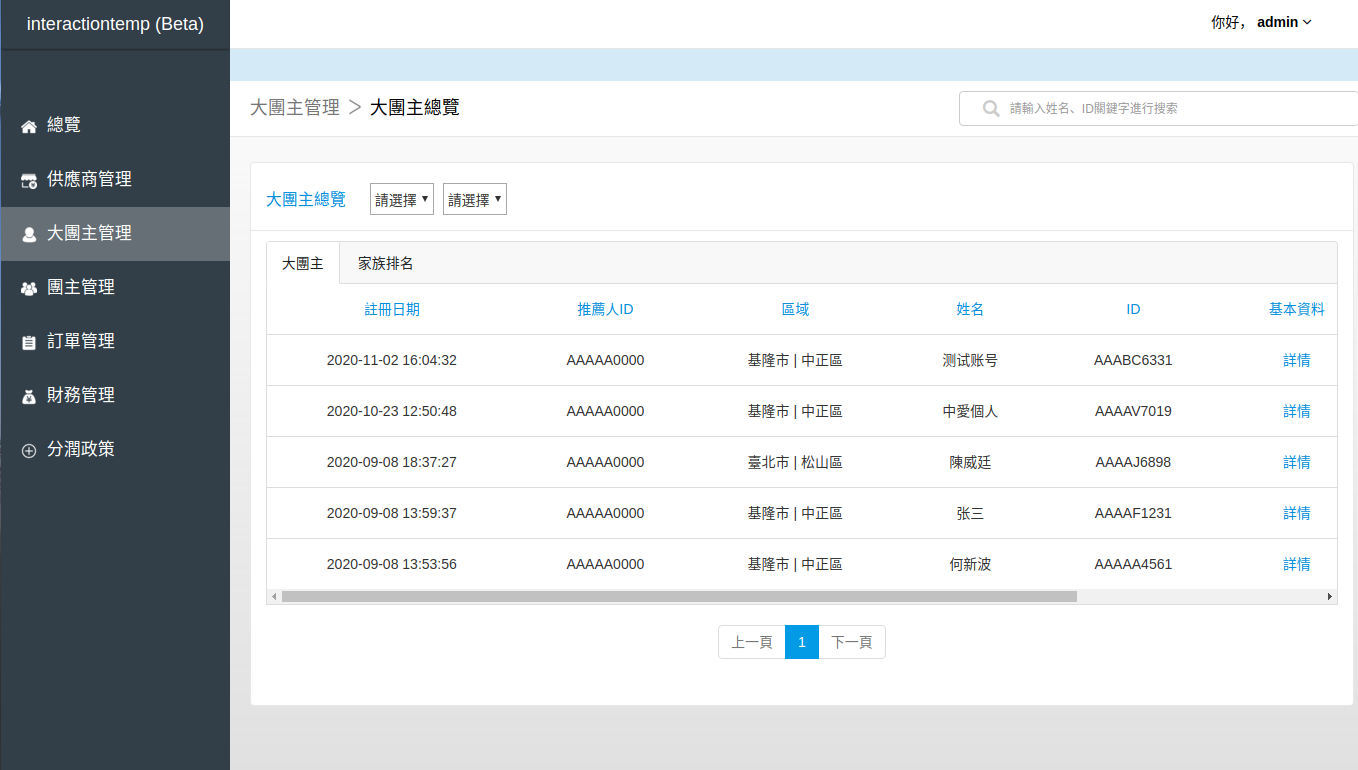Click the ID cell AAAAA4561
This screenshot has width=1358, height=770.
click(1133, 564)
